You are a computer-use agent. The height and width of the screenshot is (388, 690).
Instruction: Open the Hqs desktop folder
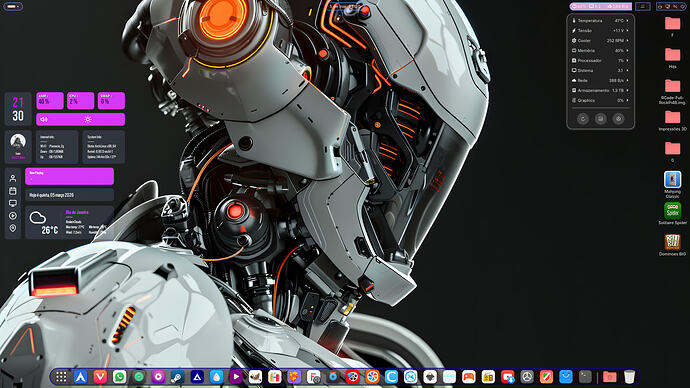(672, 55)
